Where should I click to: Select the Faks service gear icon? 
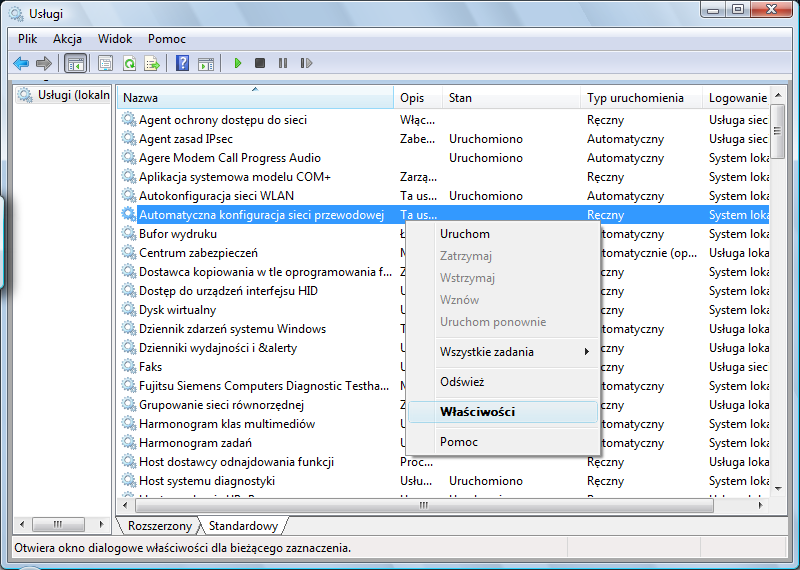point(128,367)
